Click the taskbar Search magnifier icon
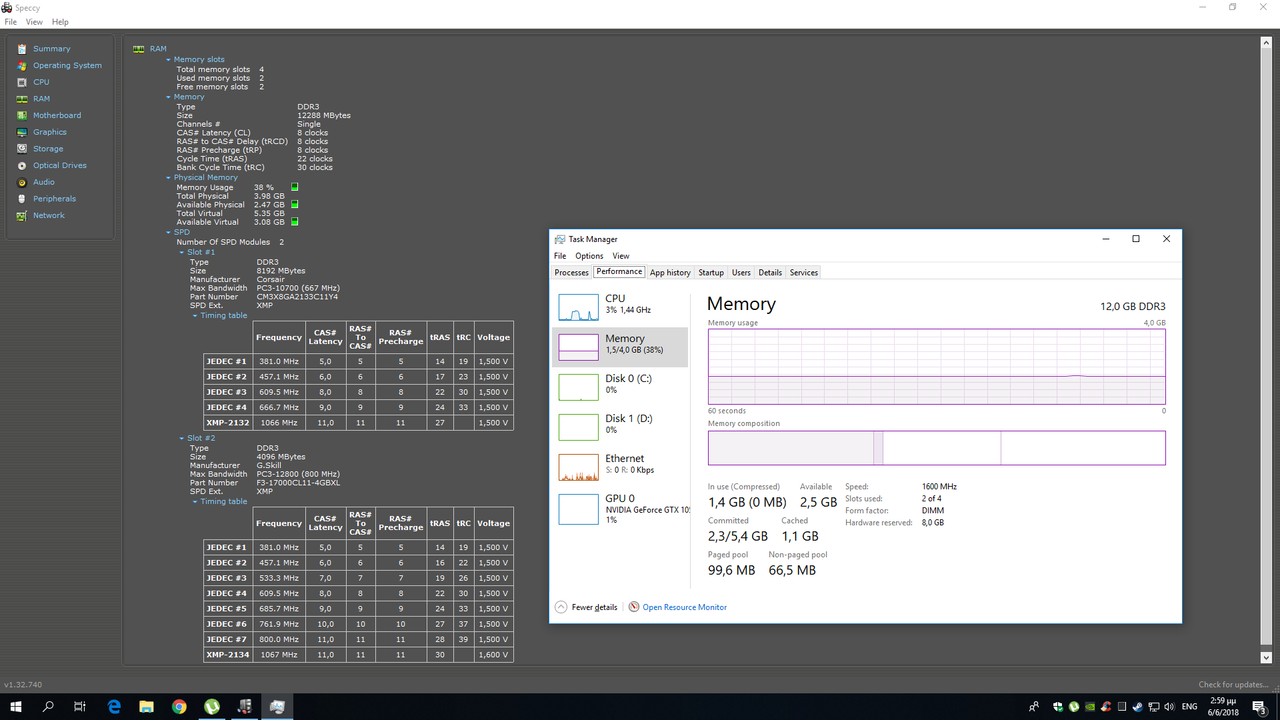The width and height of the screenshot is (1280, 720). [48, 707]
